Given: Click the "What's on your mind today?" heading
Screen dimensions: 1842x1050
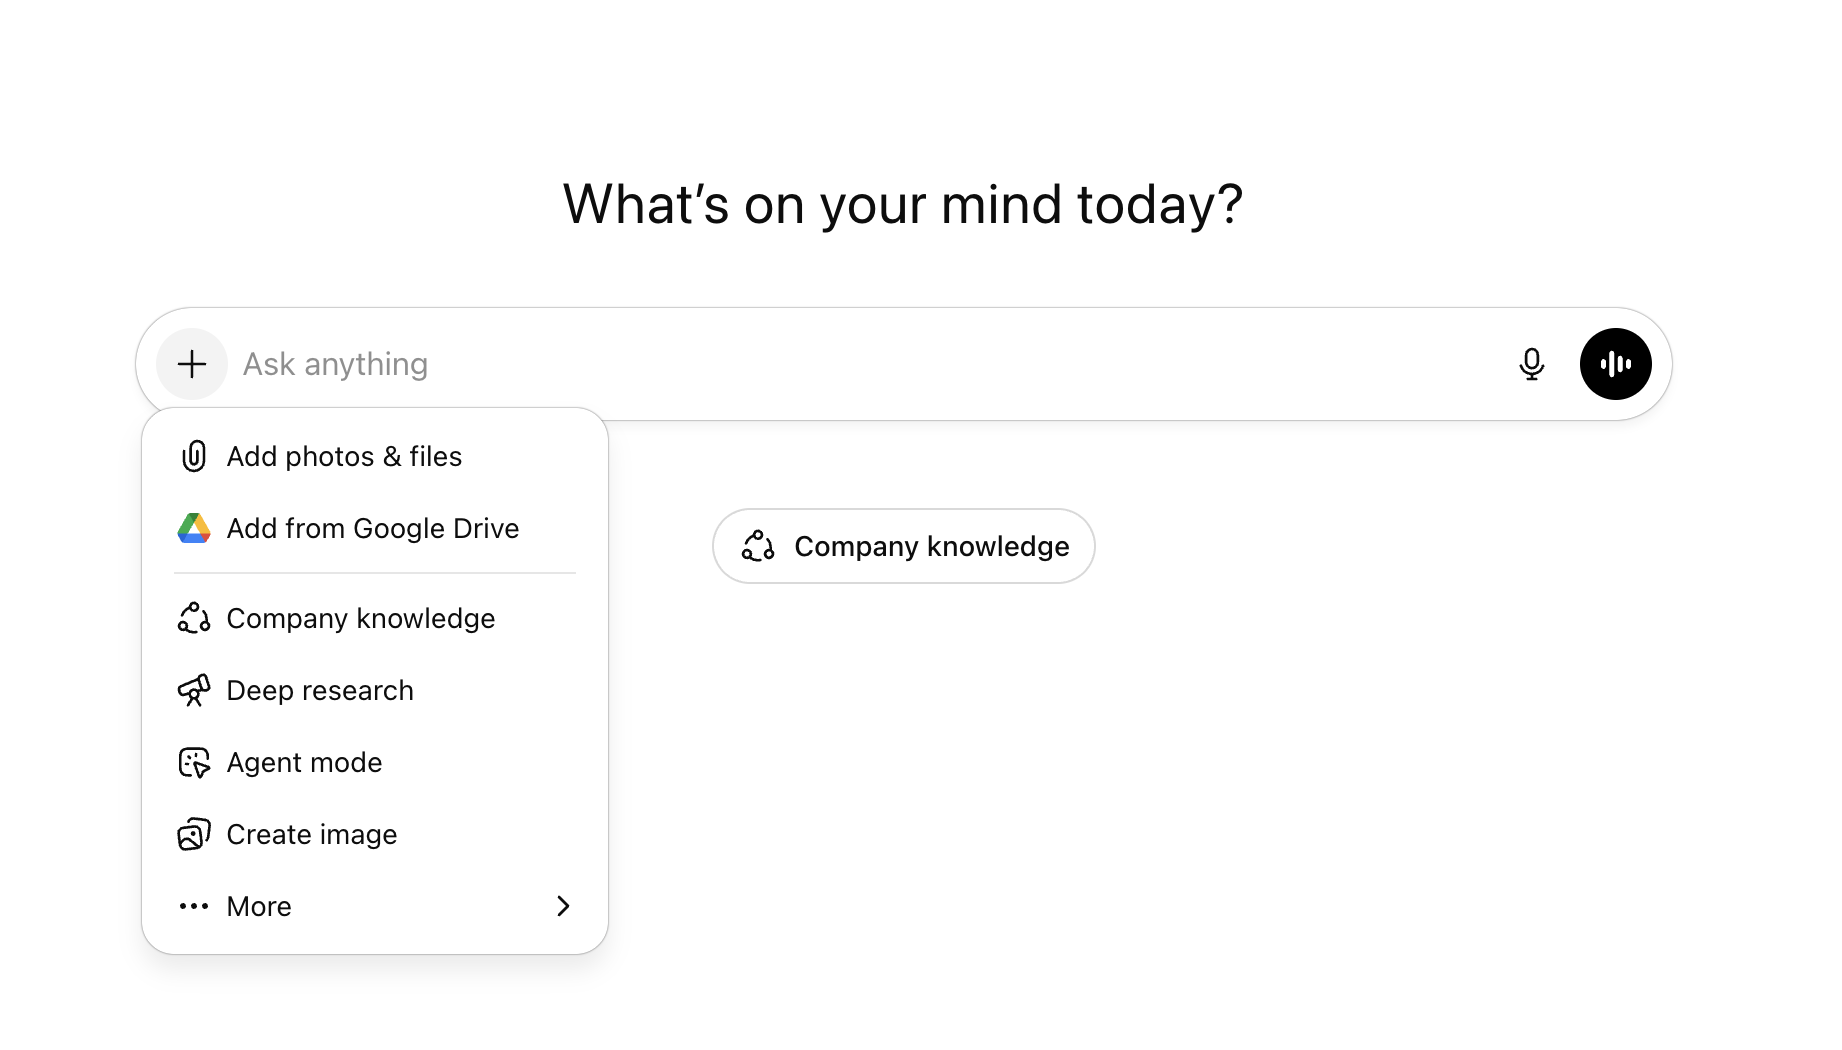Looking at the screenshot, I should click(x=902, y=204).
